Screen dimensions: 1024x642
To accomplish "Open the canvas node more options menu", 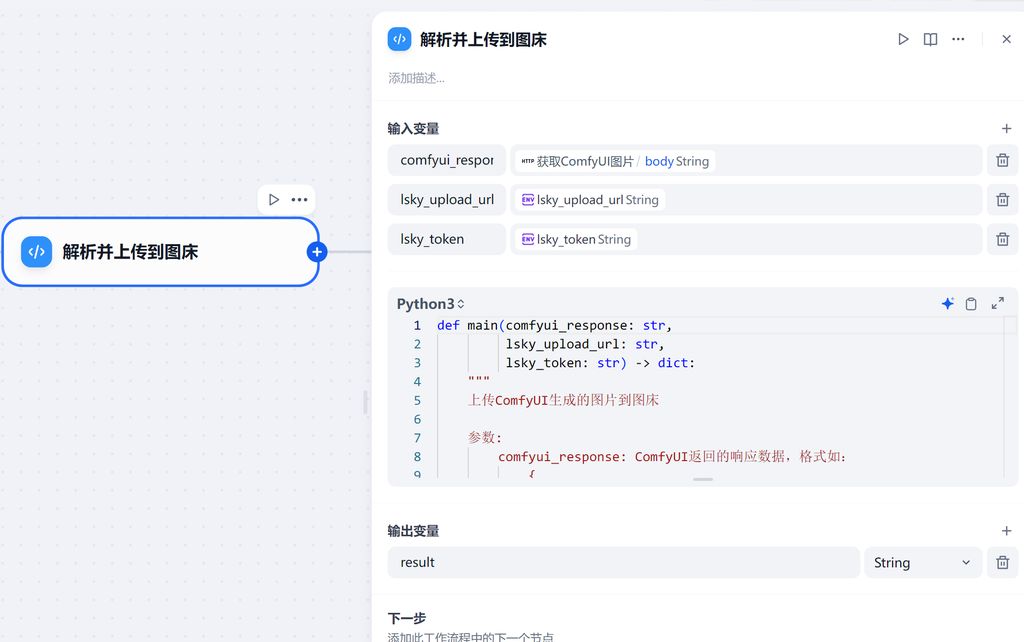I will tap(299, 200).
